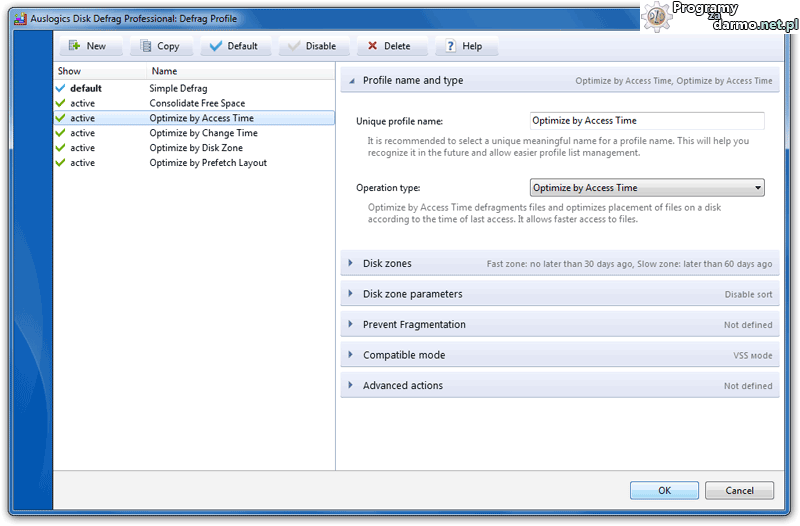Click the Copy profile toolbar icon
The width and height of the screenshot is (800, 526).
pos(147,46)
